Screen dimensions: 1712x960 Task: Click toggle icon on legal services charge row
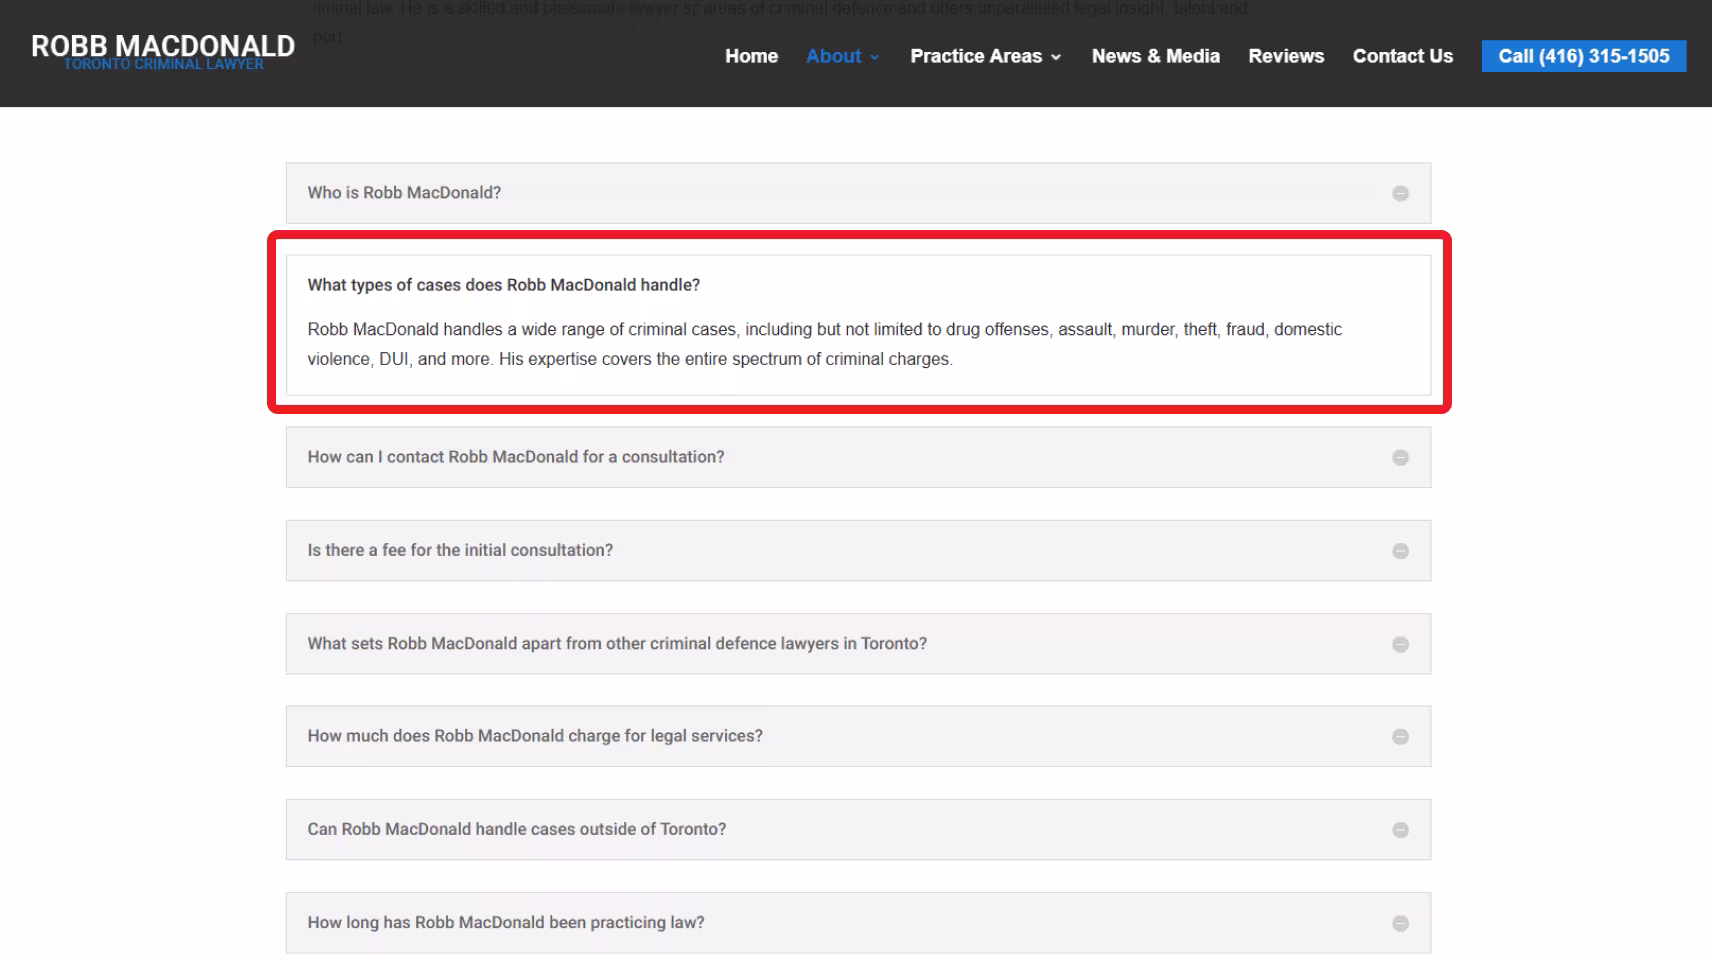point(1400,736)
